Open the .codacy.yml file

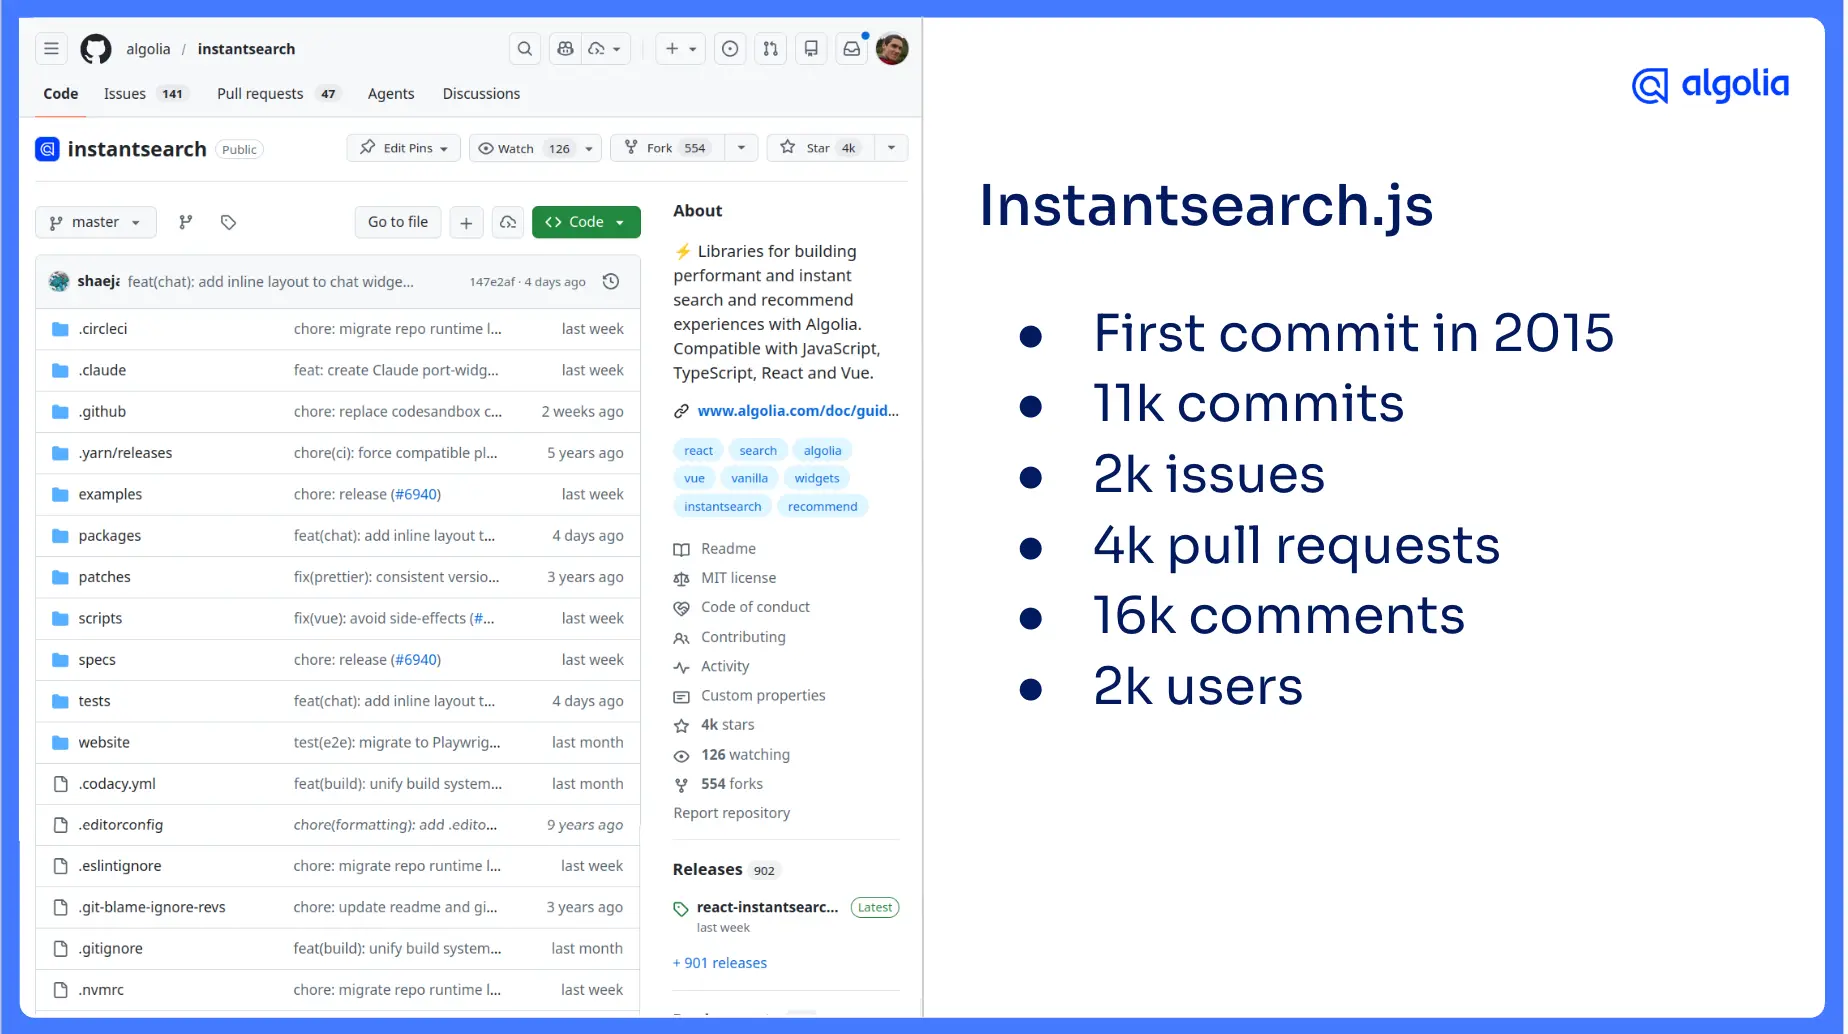[117, 784]
